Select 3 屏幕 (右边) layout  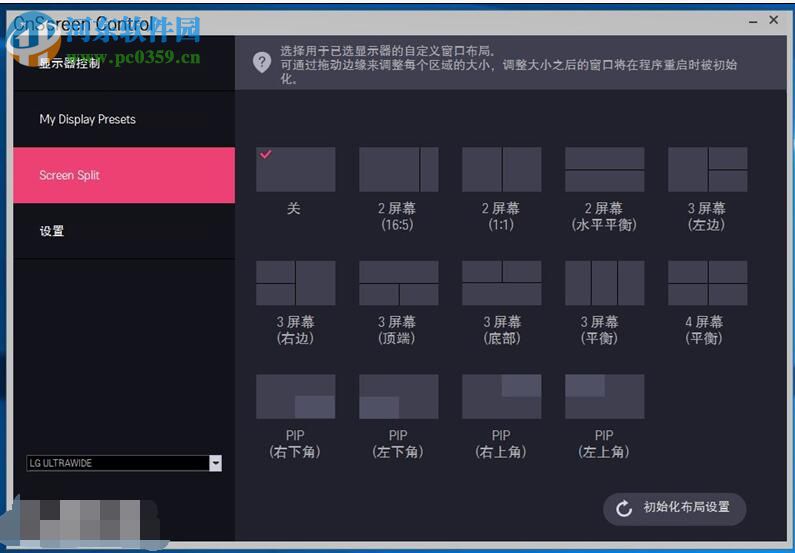pyautogui.click(x=296, y=283)
